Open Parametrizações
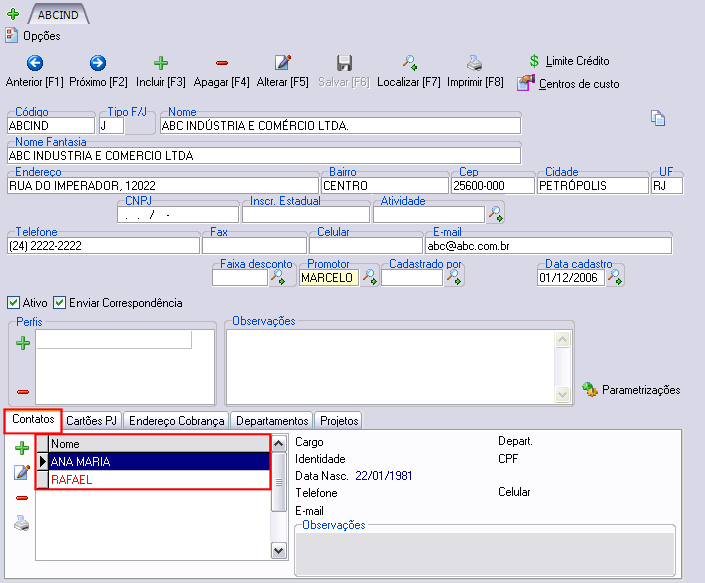The width and height of the screenshot is (705, 583). (x=631, y=389)
